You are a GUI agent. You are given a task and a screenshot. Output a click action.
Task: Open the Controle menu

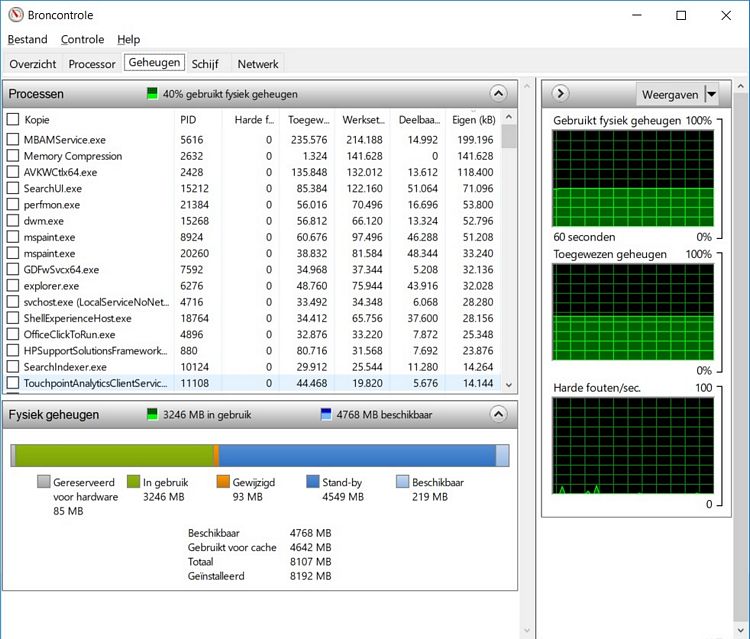click(x=82, y=39)
